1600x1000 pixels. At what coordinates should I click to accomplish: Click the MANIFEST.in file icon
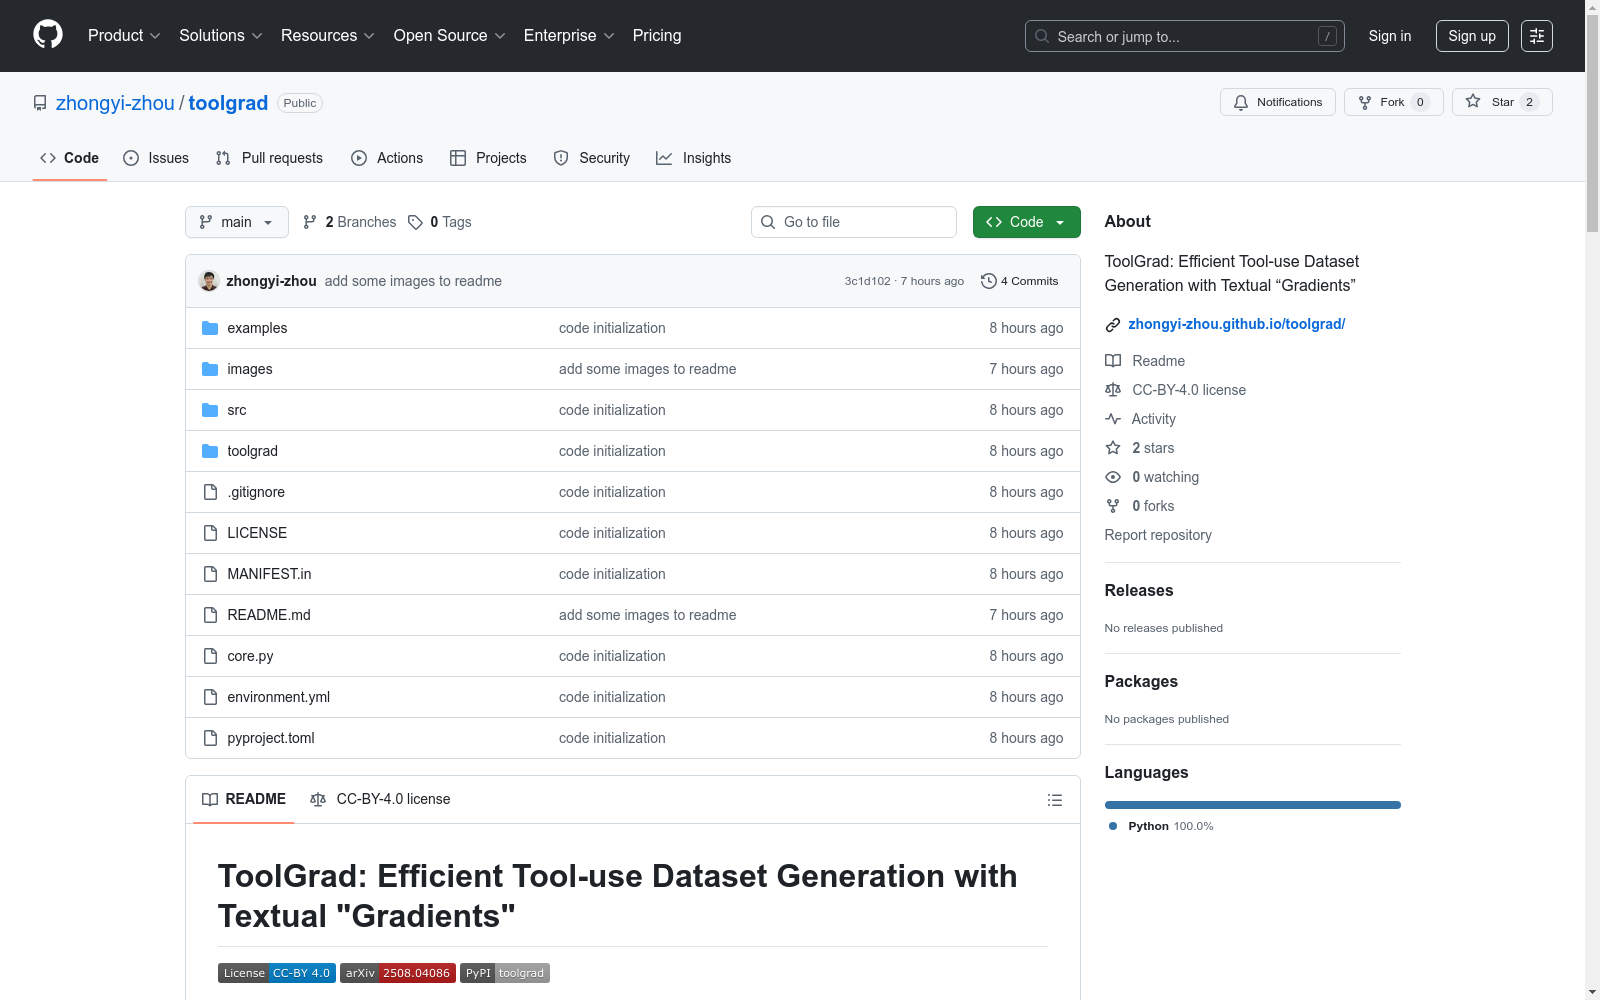210,574
